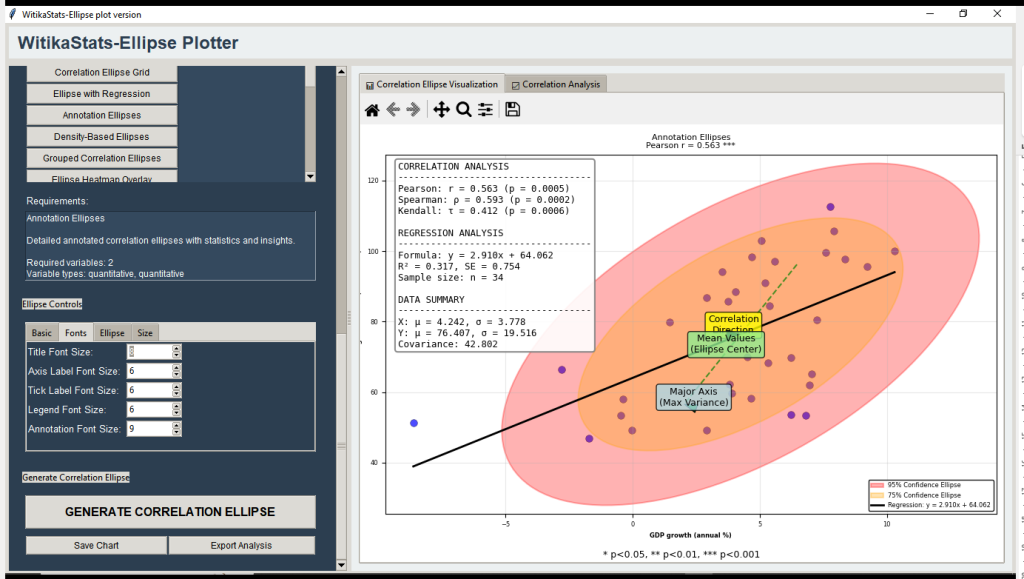Viewport: 1024px width, 579px height.
Task: Choose Density-Based Ellipses chart type
Action: [x=102, y=137]
